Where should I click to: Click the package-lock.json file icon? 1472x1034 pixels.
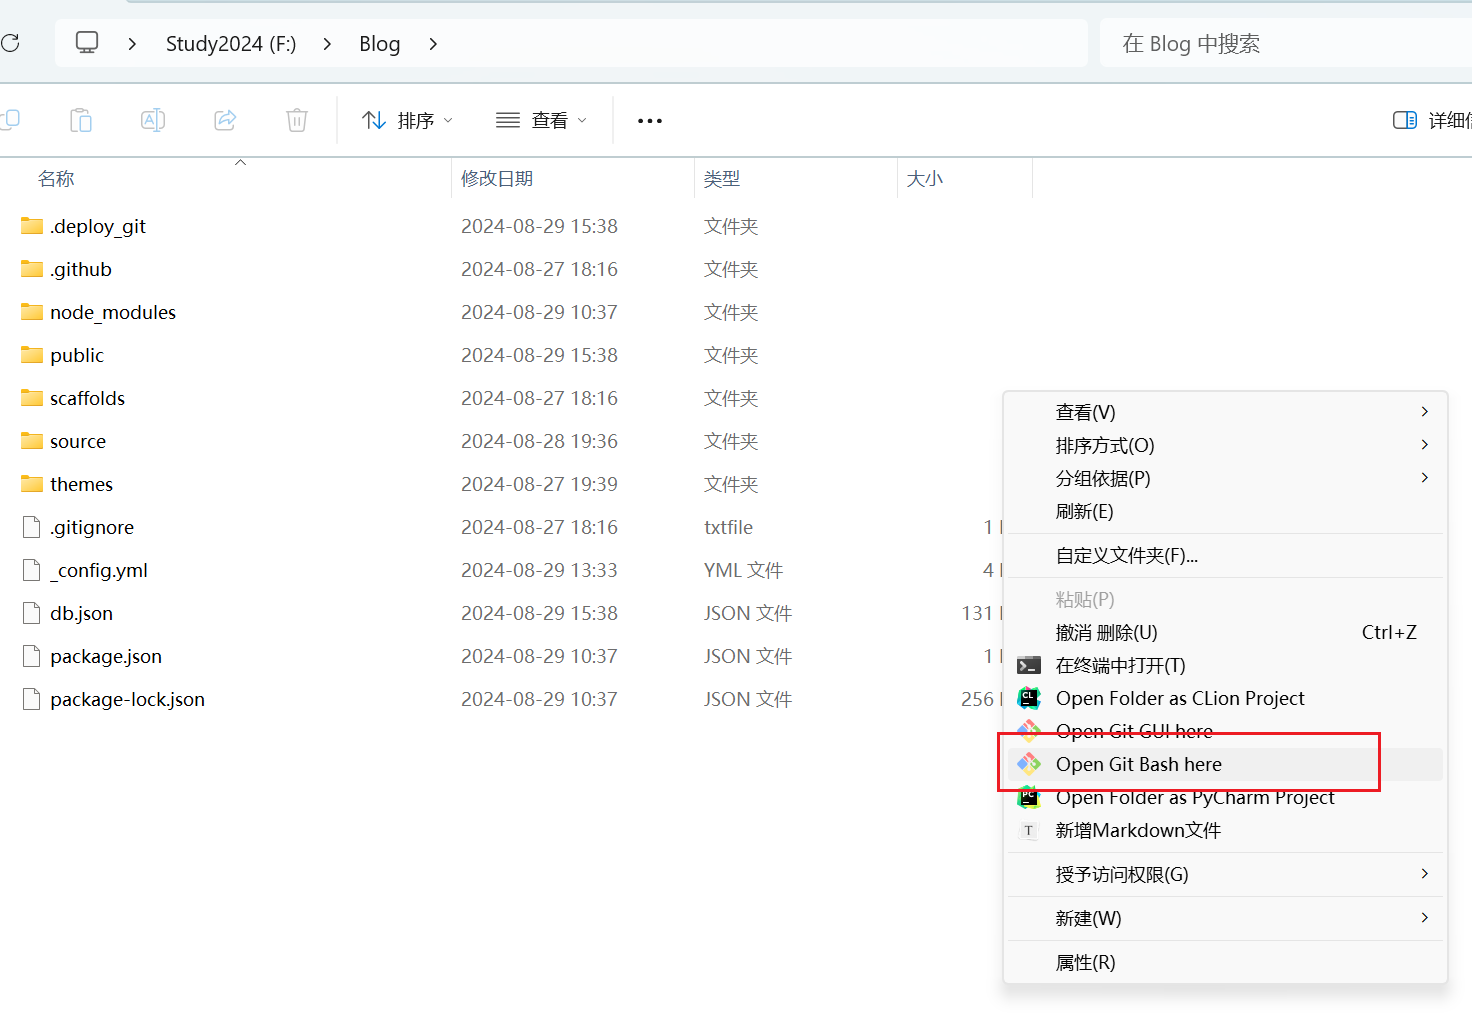coord(32,699)
